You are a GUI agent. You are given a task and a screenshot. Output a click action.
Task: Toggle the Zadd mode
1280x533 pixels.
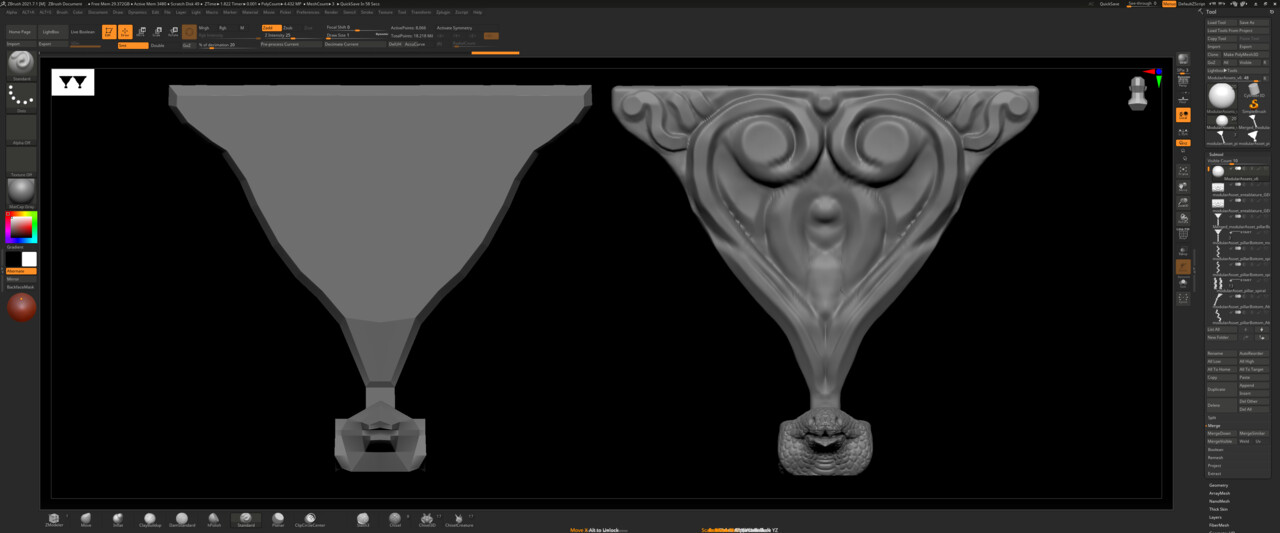pyautogui.click(x=271, y=28)
